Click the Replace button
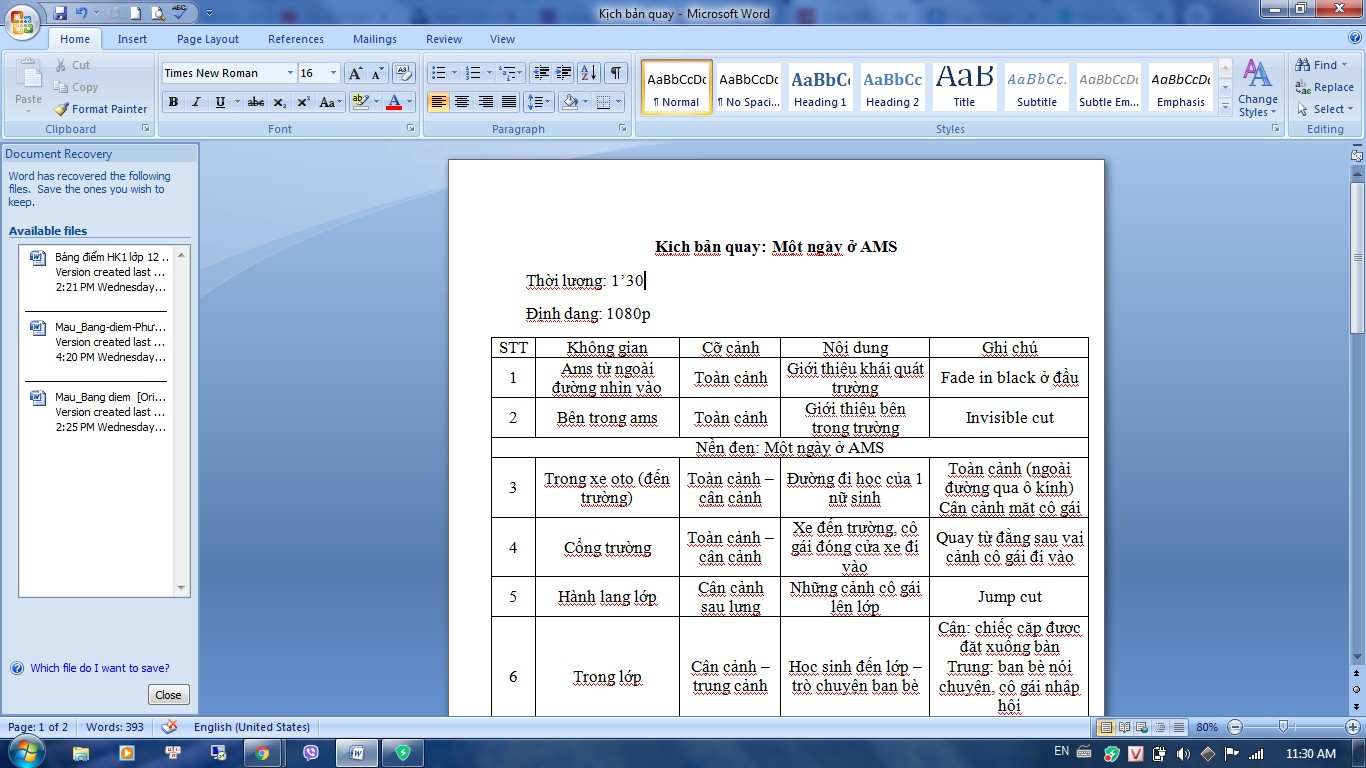This screenshot has height=768, width=1366. point(1324,87)
